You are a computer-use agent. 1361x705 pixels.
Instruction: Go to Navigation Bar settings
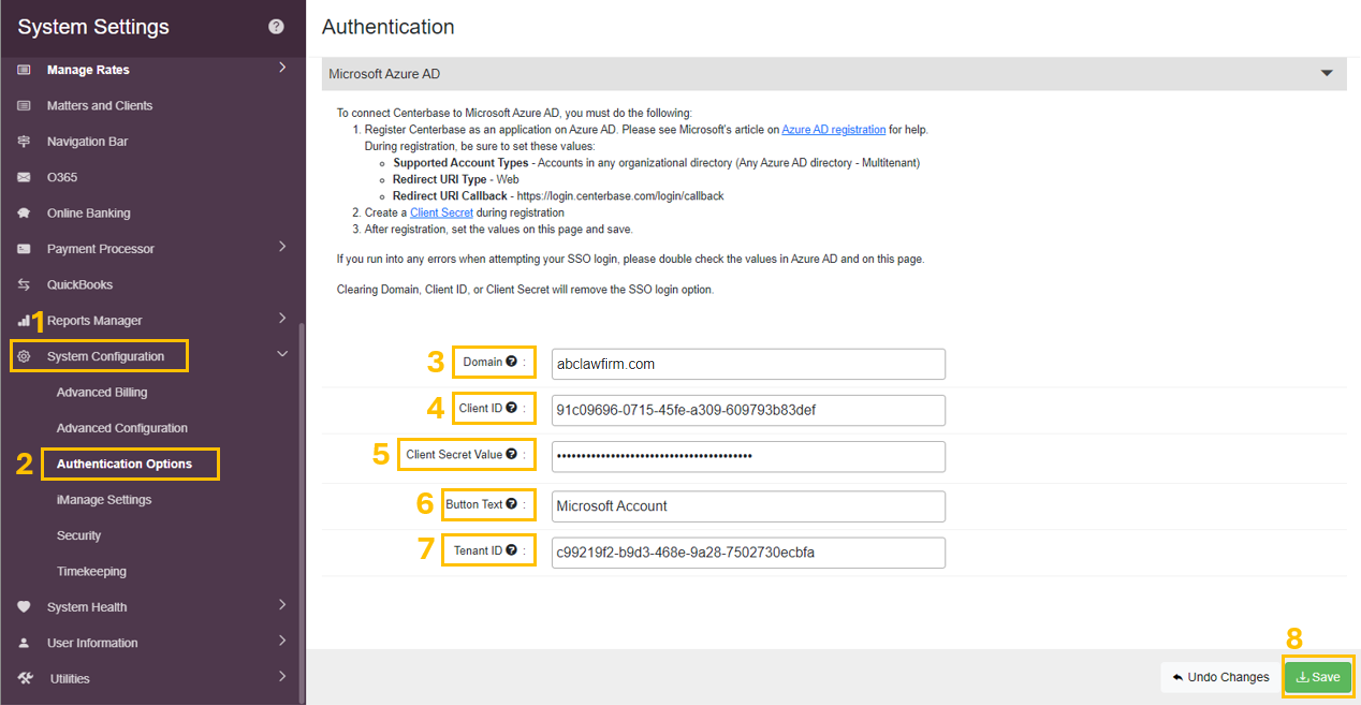pyautogui.click(x=87, y=142)
